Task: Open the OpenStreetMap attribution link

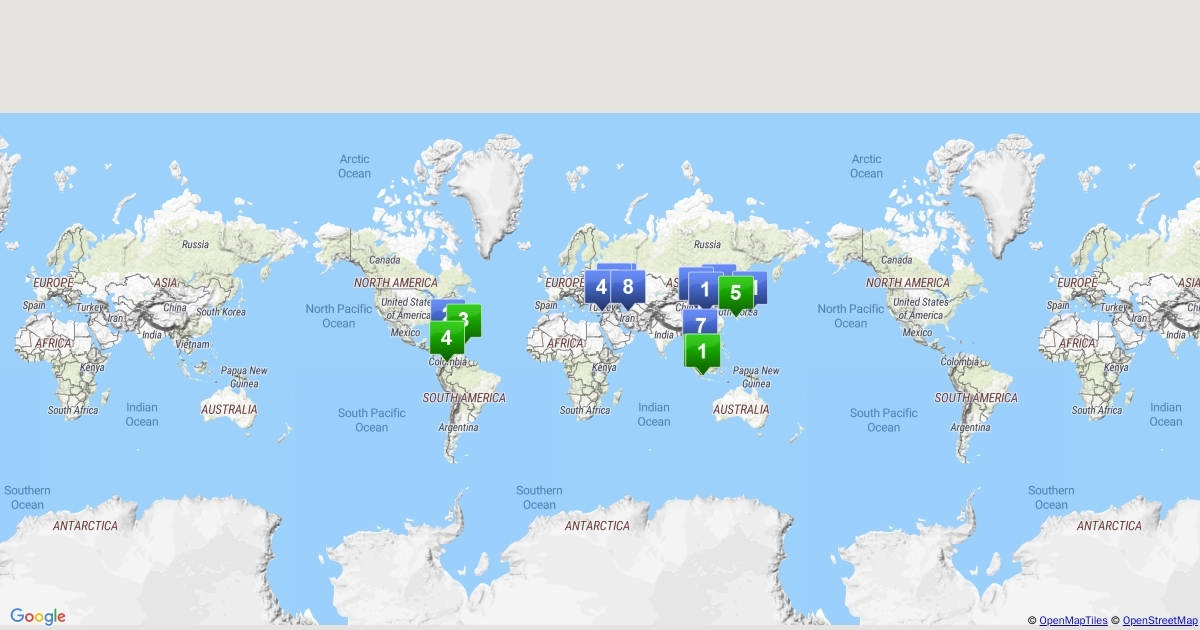Action: click(x=1160, y=621)
